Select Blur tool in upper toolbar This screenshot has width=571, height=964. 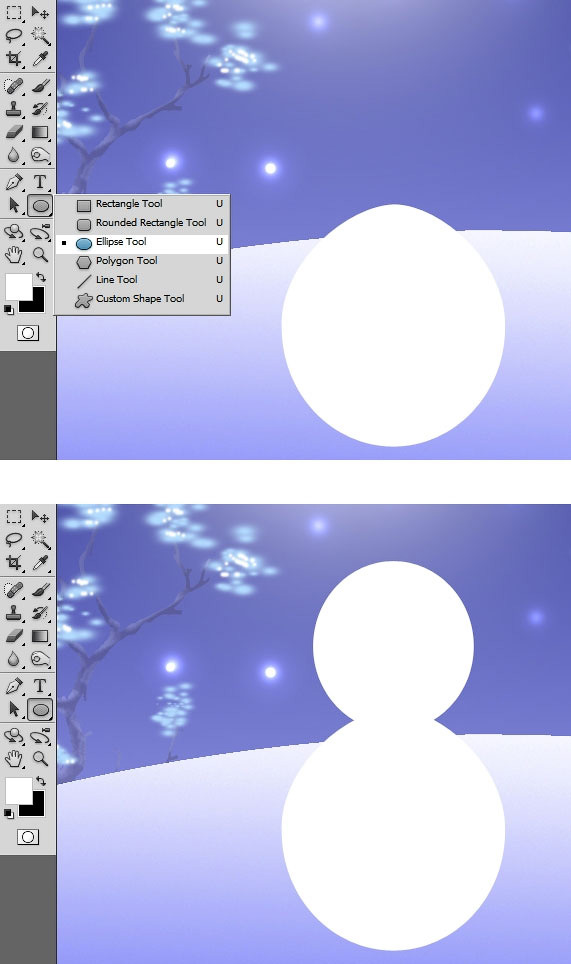(14, 154)
